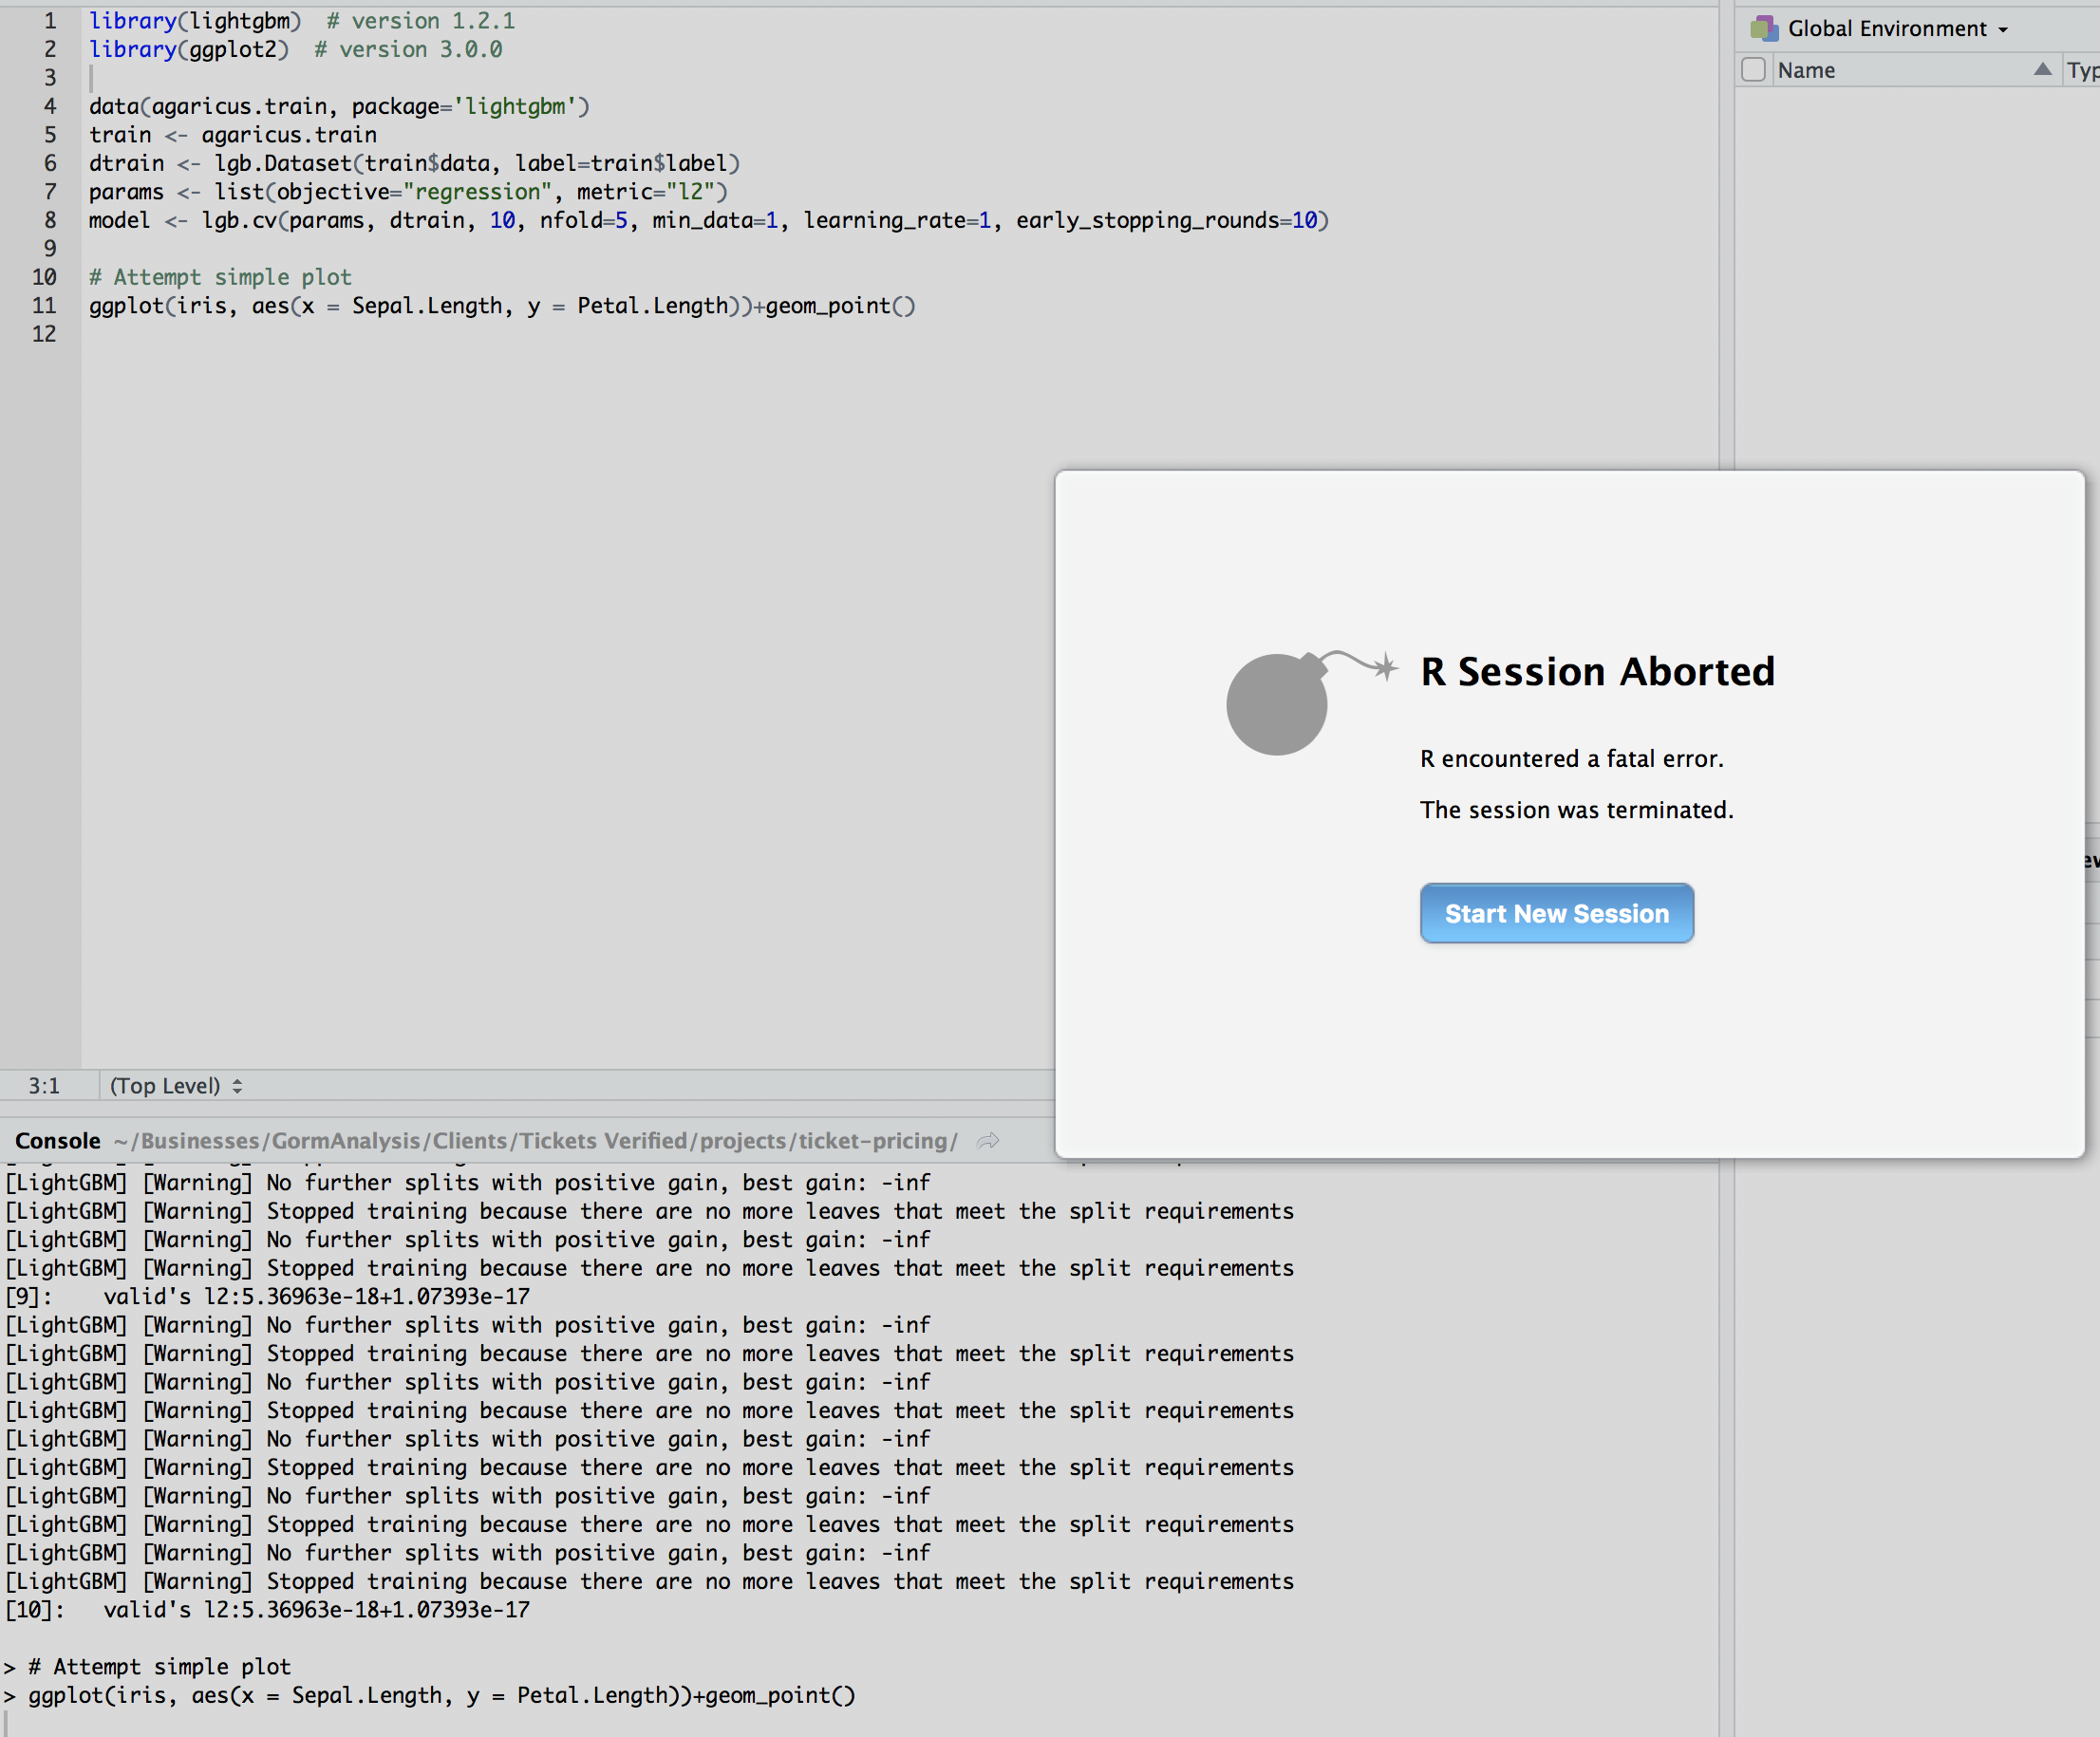Click the Typ column header

pos(2083,70)
